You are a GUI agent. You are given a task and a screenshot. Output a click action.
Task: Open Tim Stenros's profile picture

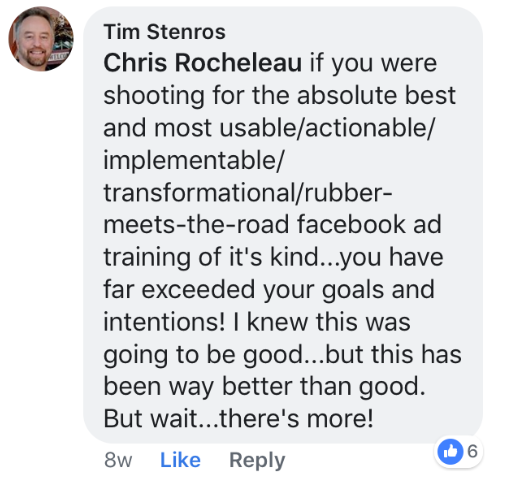click(41, 39)
